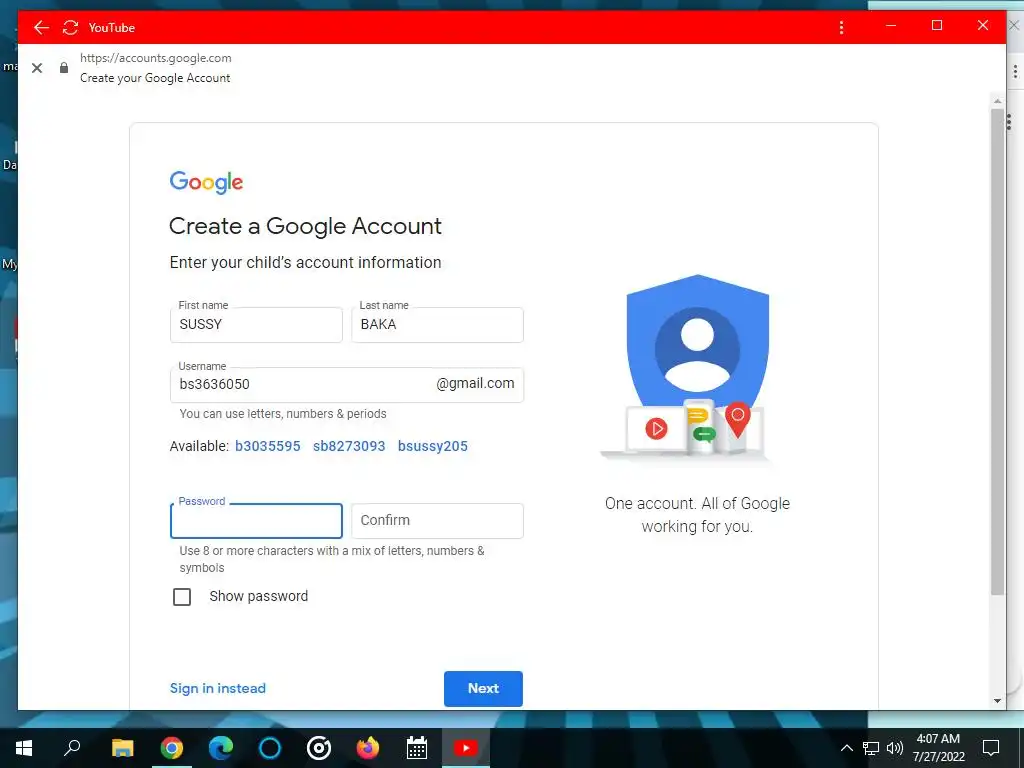Open the three-dot menu in red title bar
Screen dimensions: 1024x768
coord(841,27)
